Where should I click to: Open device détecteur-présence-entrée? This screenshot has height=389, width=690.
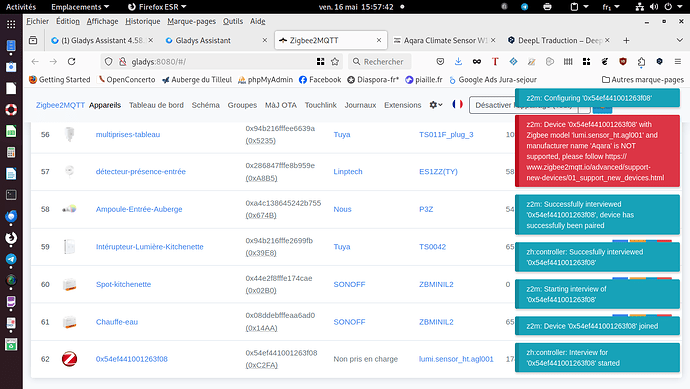(x=141, y=172)
